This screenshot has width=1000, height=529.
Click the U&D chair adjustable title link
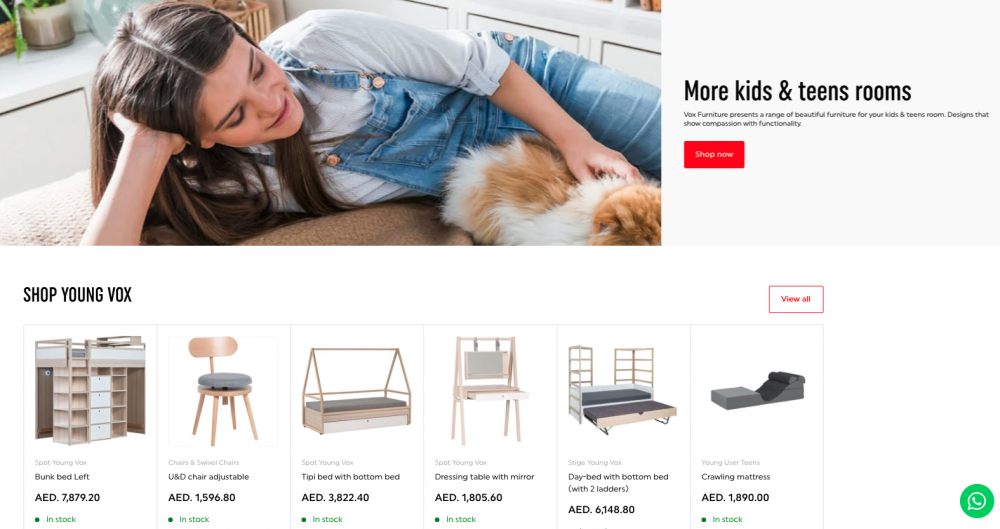pyautogui.click(x=209, y=477)
